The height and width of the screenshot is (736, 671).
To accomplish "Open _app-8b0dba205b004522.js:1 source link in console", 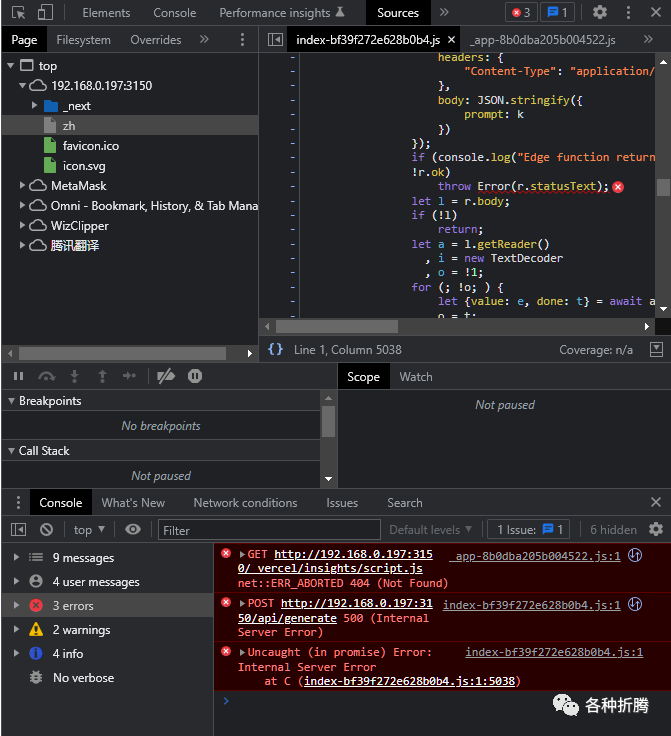I will (x=534, y=556).
